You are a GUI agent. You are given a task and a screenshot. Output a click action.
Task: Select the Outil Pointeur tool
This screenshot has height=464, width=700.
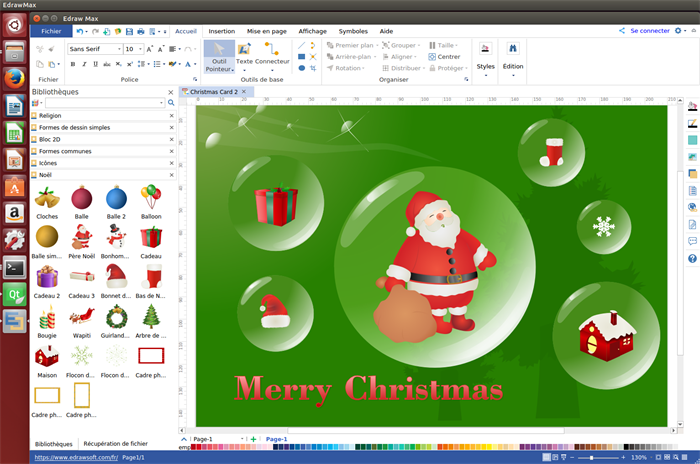pyautogui.click(x=219, y=57)
